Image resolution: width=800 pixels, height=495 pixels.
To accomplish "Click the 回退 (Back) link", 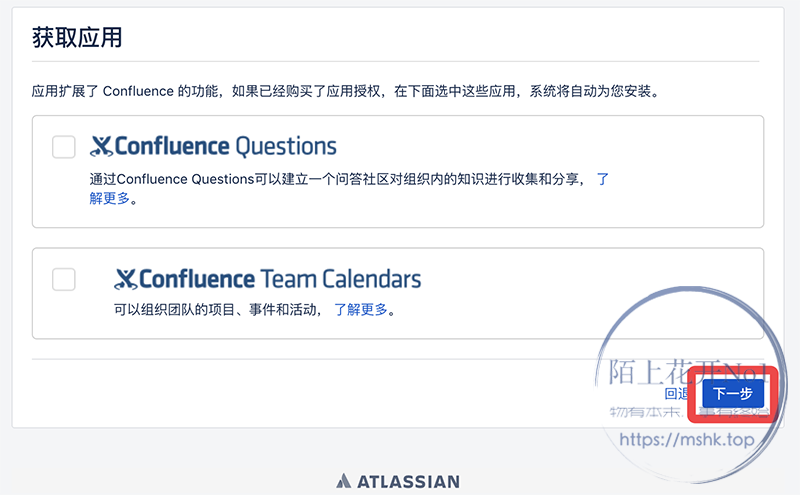I will tap(677, 393).
